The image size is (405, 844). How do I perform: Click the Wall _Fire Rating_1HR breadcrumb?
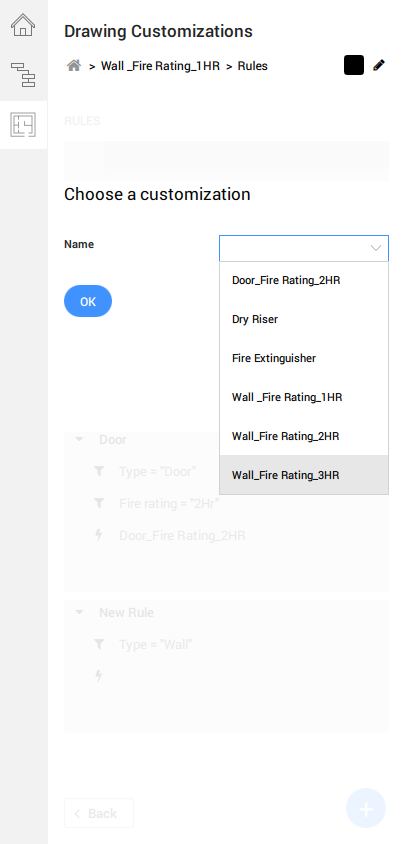(160, 66)
